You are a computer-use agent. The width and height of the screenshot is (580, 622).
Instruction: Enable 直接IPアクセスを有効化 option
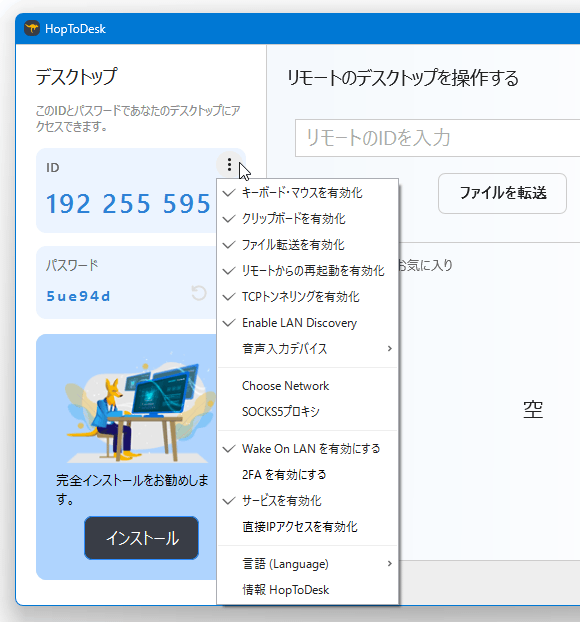point(307,526)
